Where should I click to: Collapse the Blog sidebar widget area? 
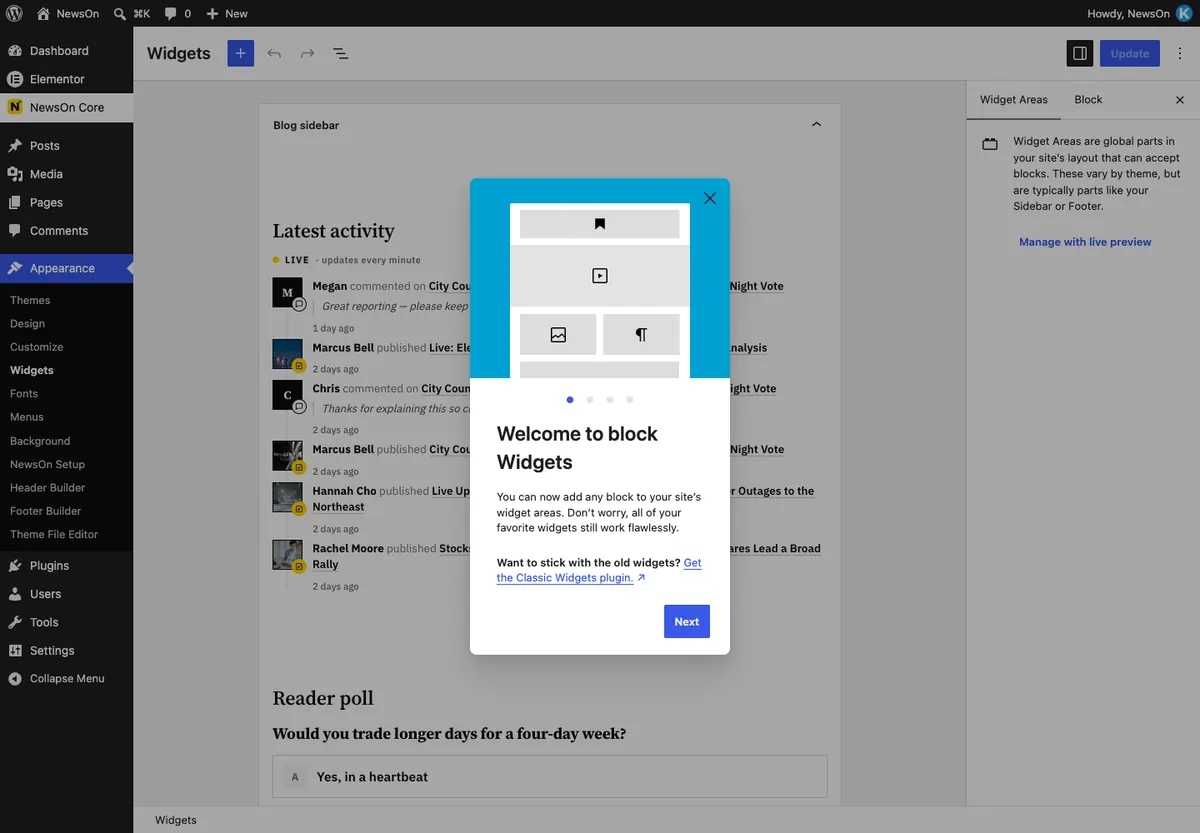816,125
